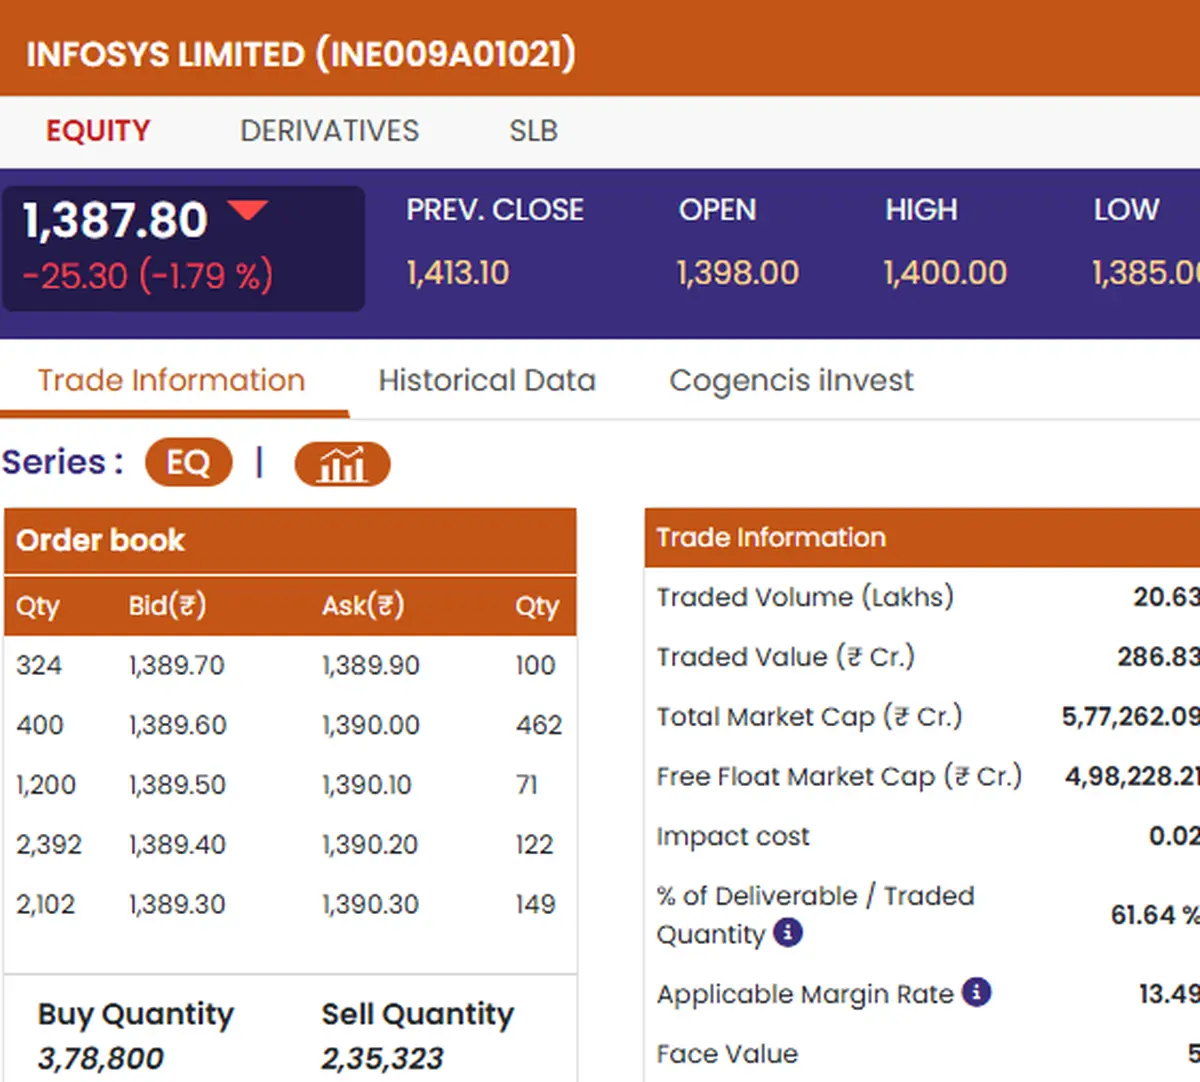Screen dimensions: 1200x1082
Task: Click the ask price 1,390.20
Action: (x=370, y=845)
